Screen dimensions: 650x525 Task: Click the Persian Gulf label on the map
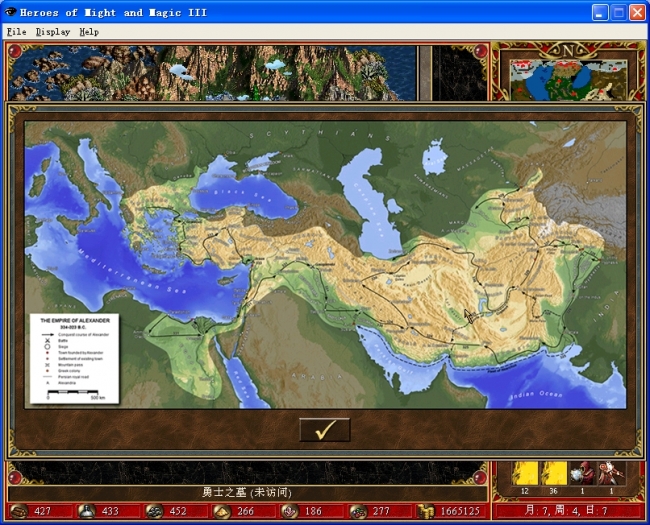click(392, 359)
